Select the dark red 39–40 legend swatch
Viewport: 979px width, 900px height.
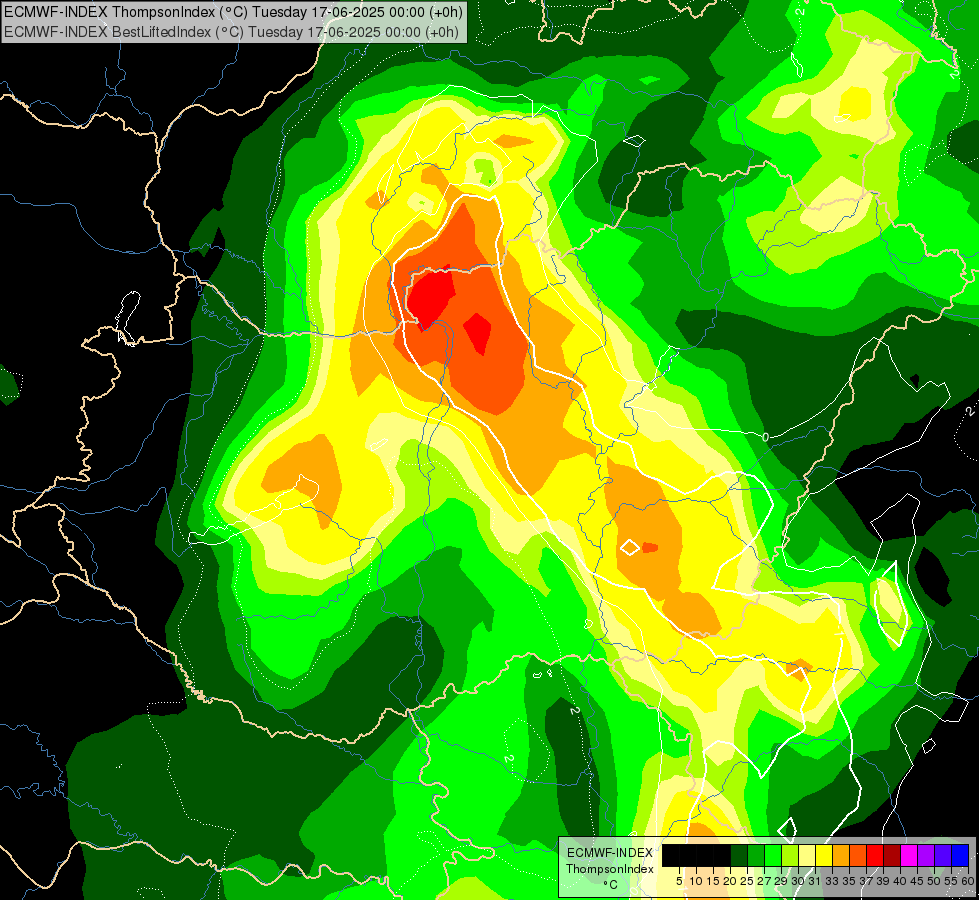coord(892,855)
